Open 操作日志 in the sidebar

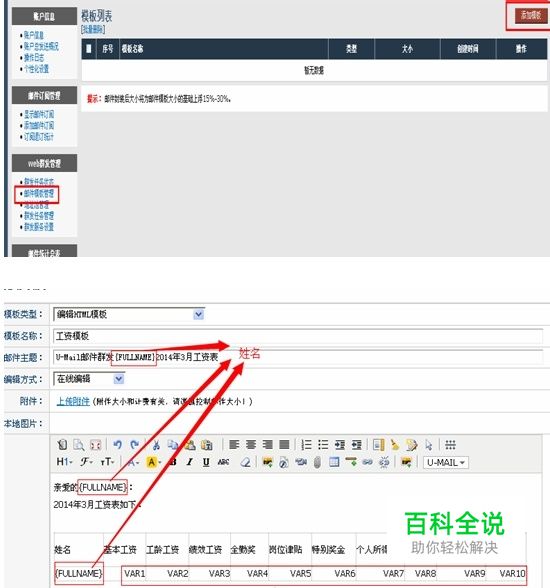pyautogui.click(x=34, y=57)
